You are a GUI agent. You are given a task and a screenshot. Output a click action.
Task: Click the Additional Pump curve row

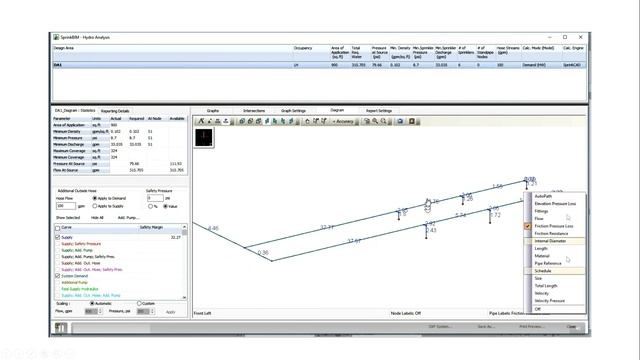pyautogui.click(x=118, y=282)
